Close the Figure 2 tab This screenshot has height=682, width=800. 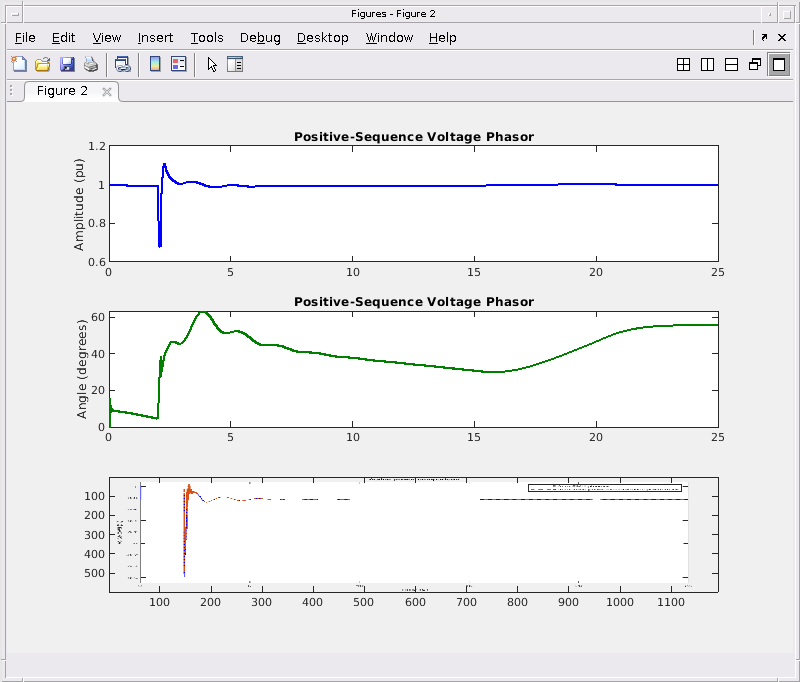[x=107, y=92]
